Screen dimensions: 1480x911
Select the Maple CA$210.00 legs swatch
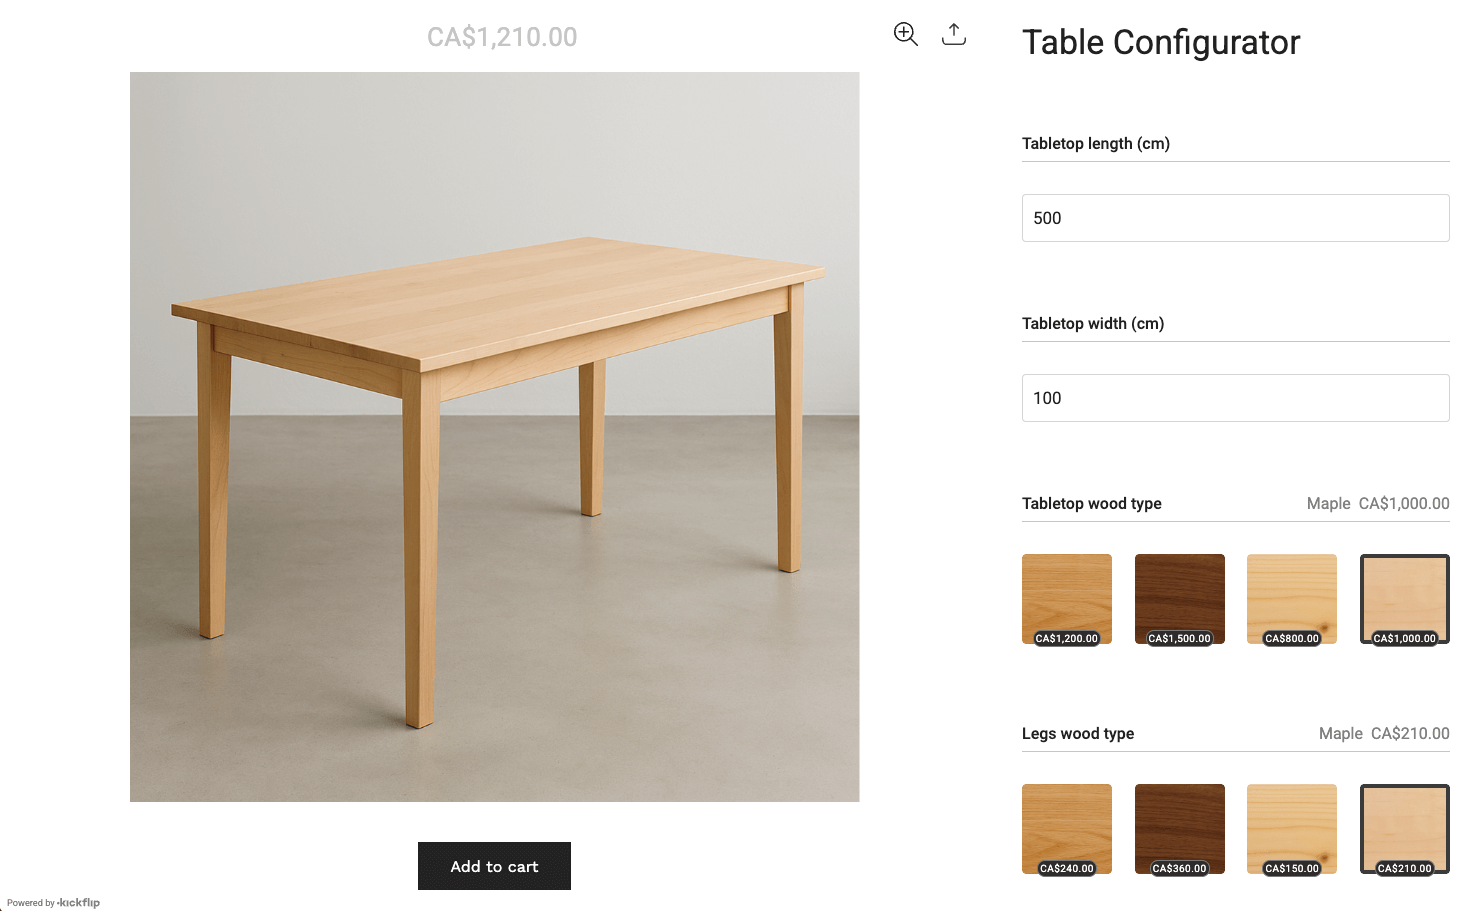point(1404,828)
